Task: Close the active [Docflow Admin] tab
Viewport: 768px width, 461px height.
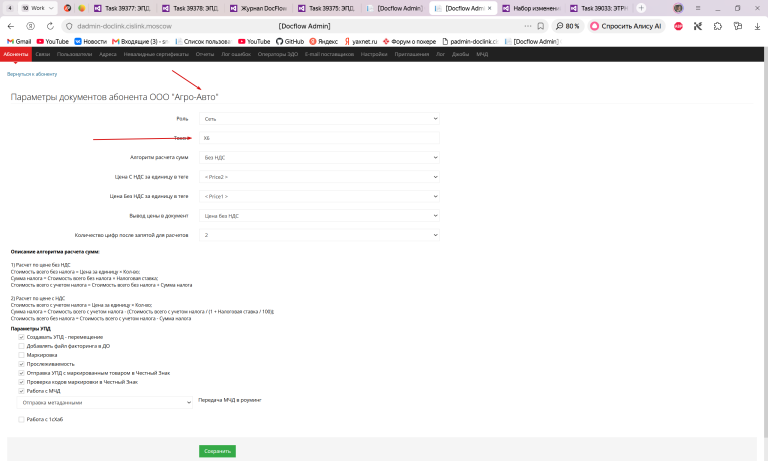Action: (489, 8)
